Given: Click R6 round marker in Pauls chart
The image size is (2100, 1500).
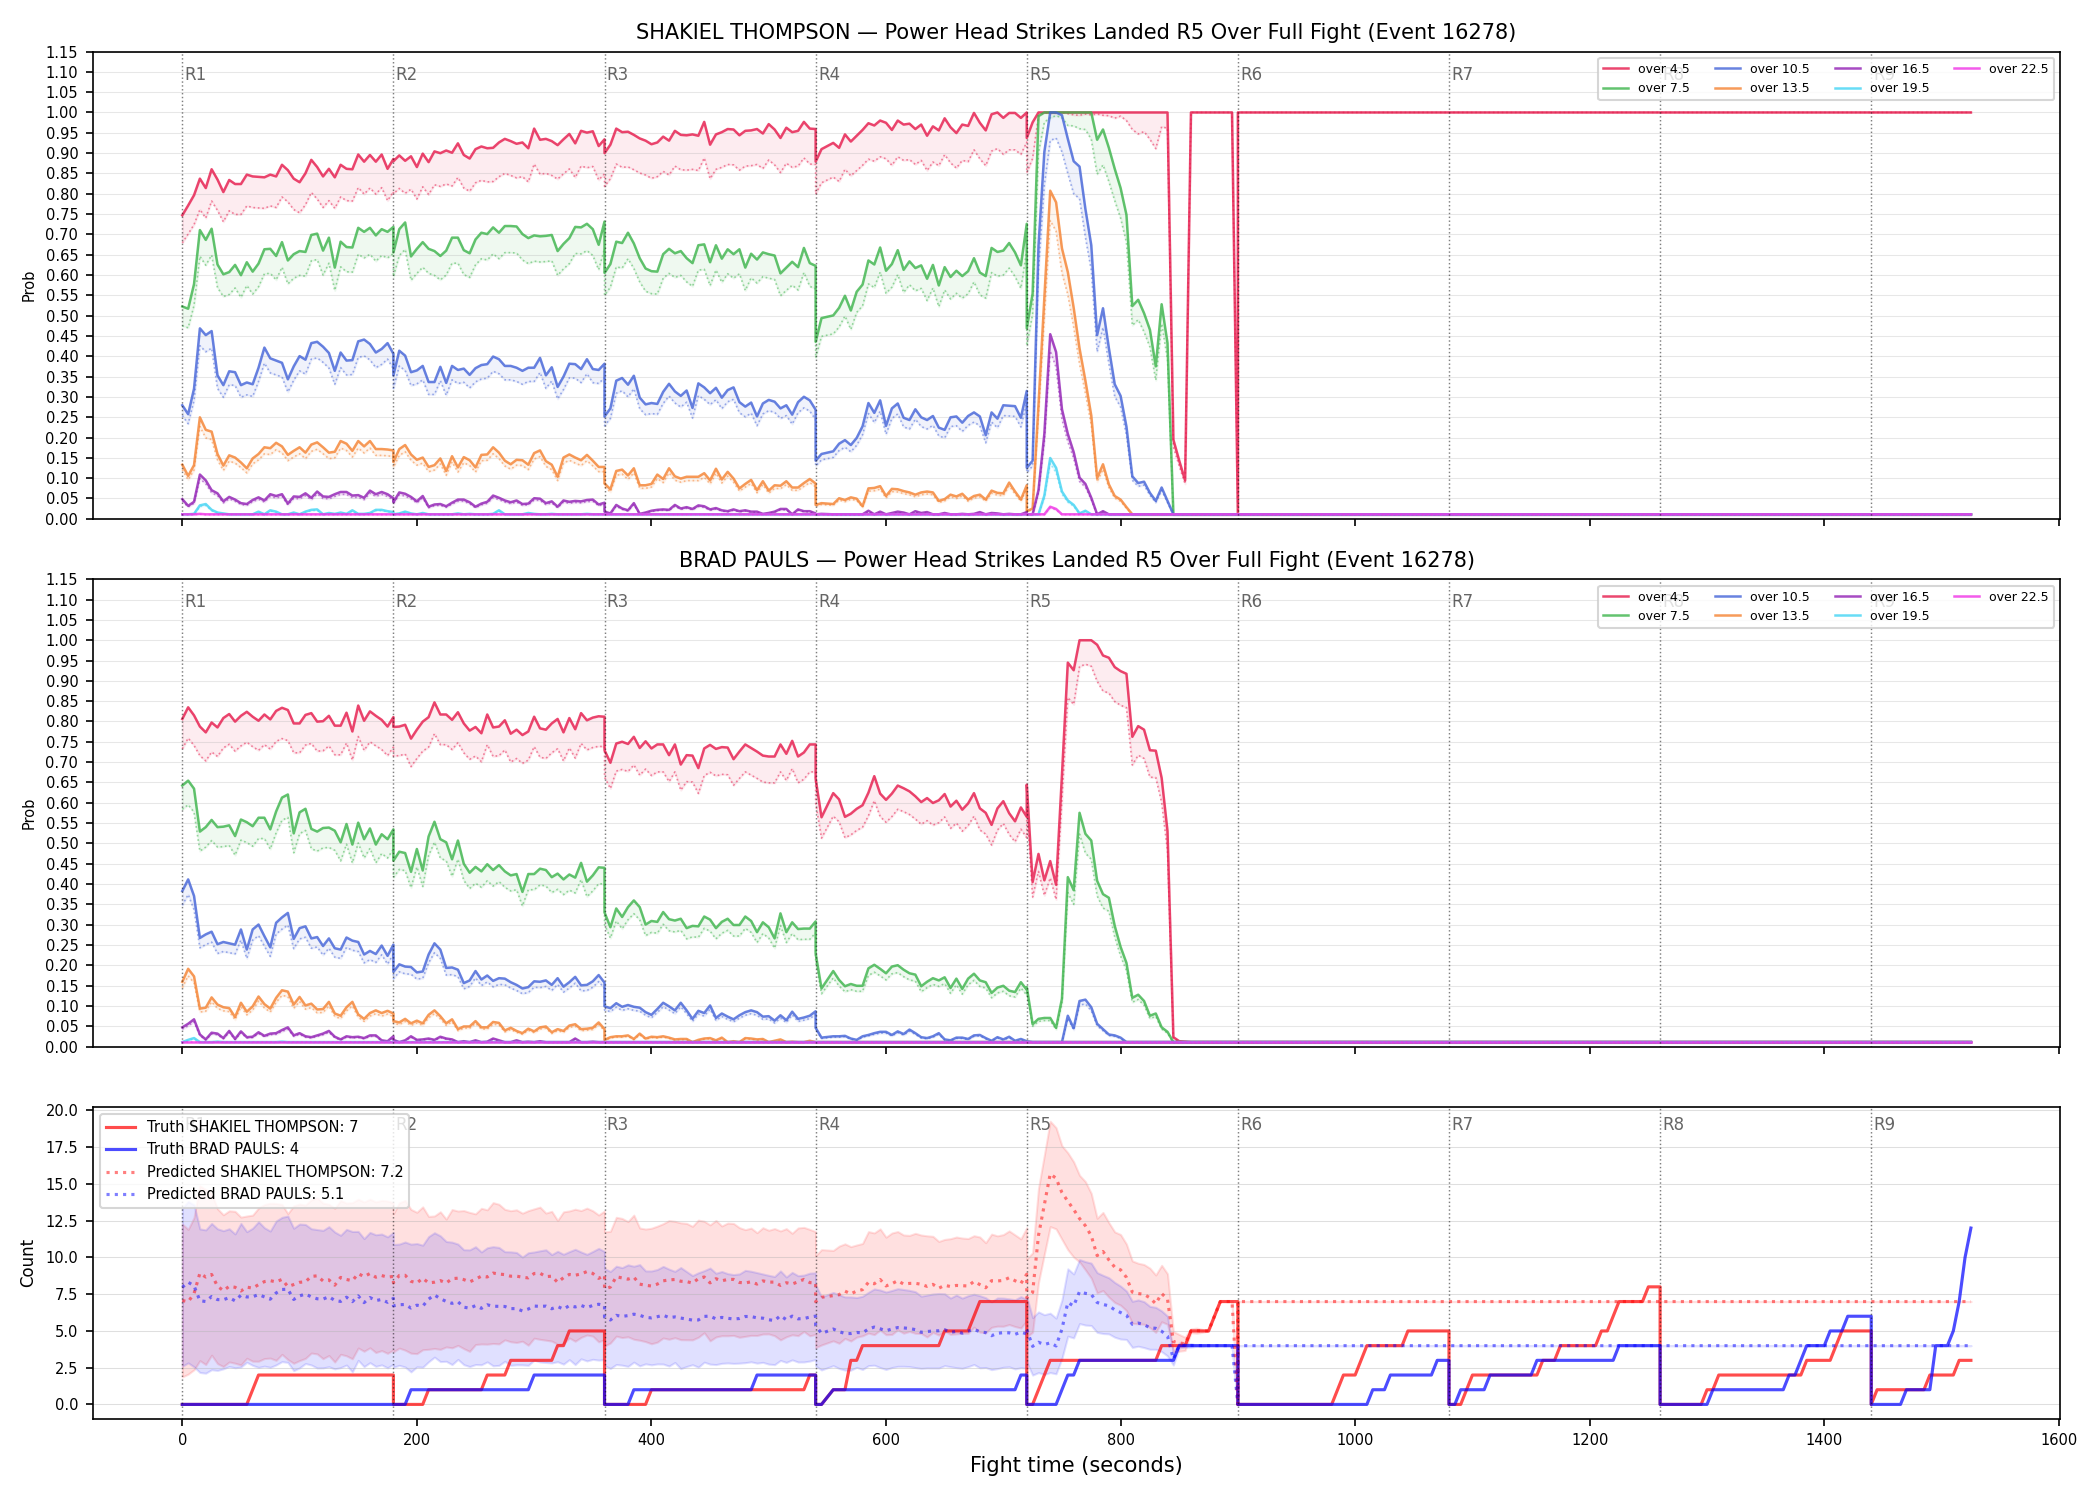Looking at the screenshot, I should (1251, 601).
